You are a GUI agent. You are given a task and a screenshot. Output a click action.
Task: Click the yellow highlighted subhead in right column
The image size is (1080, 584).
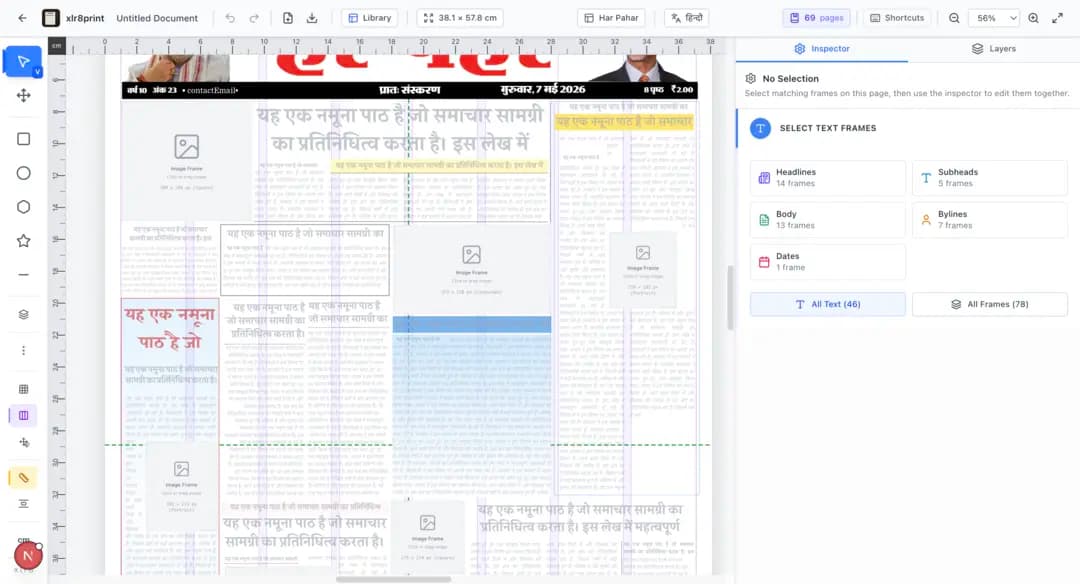[624, 122]
